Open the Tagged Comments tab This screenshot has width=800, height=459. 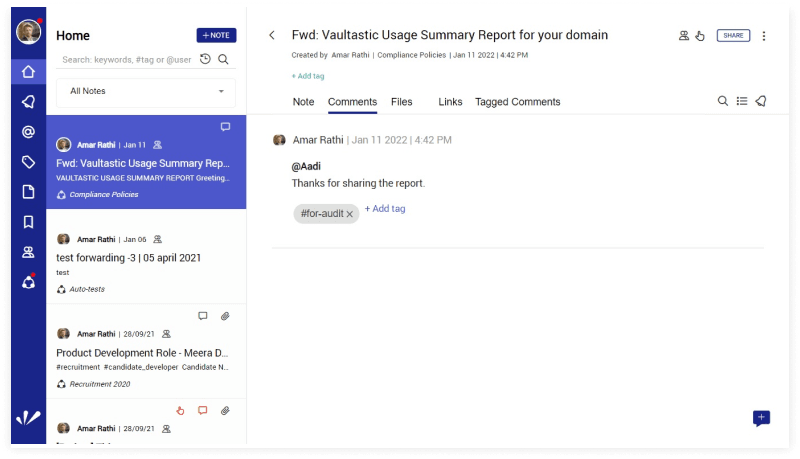click(517, 102)
